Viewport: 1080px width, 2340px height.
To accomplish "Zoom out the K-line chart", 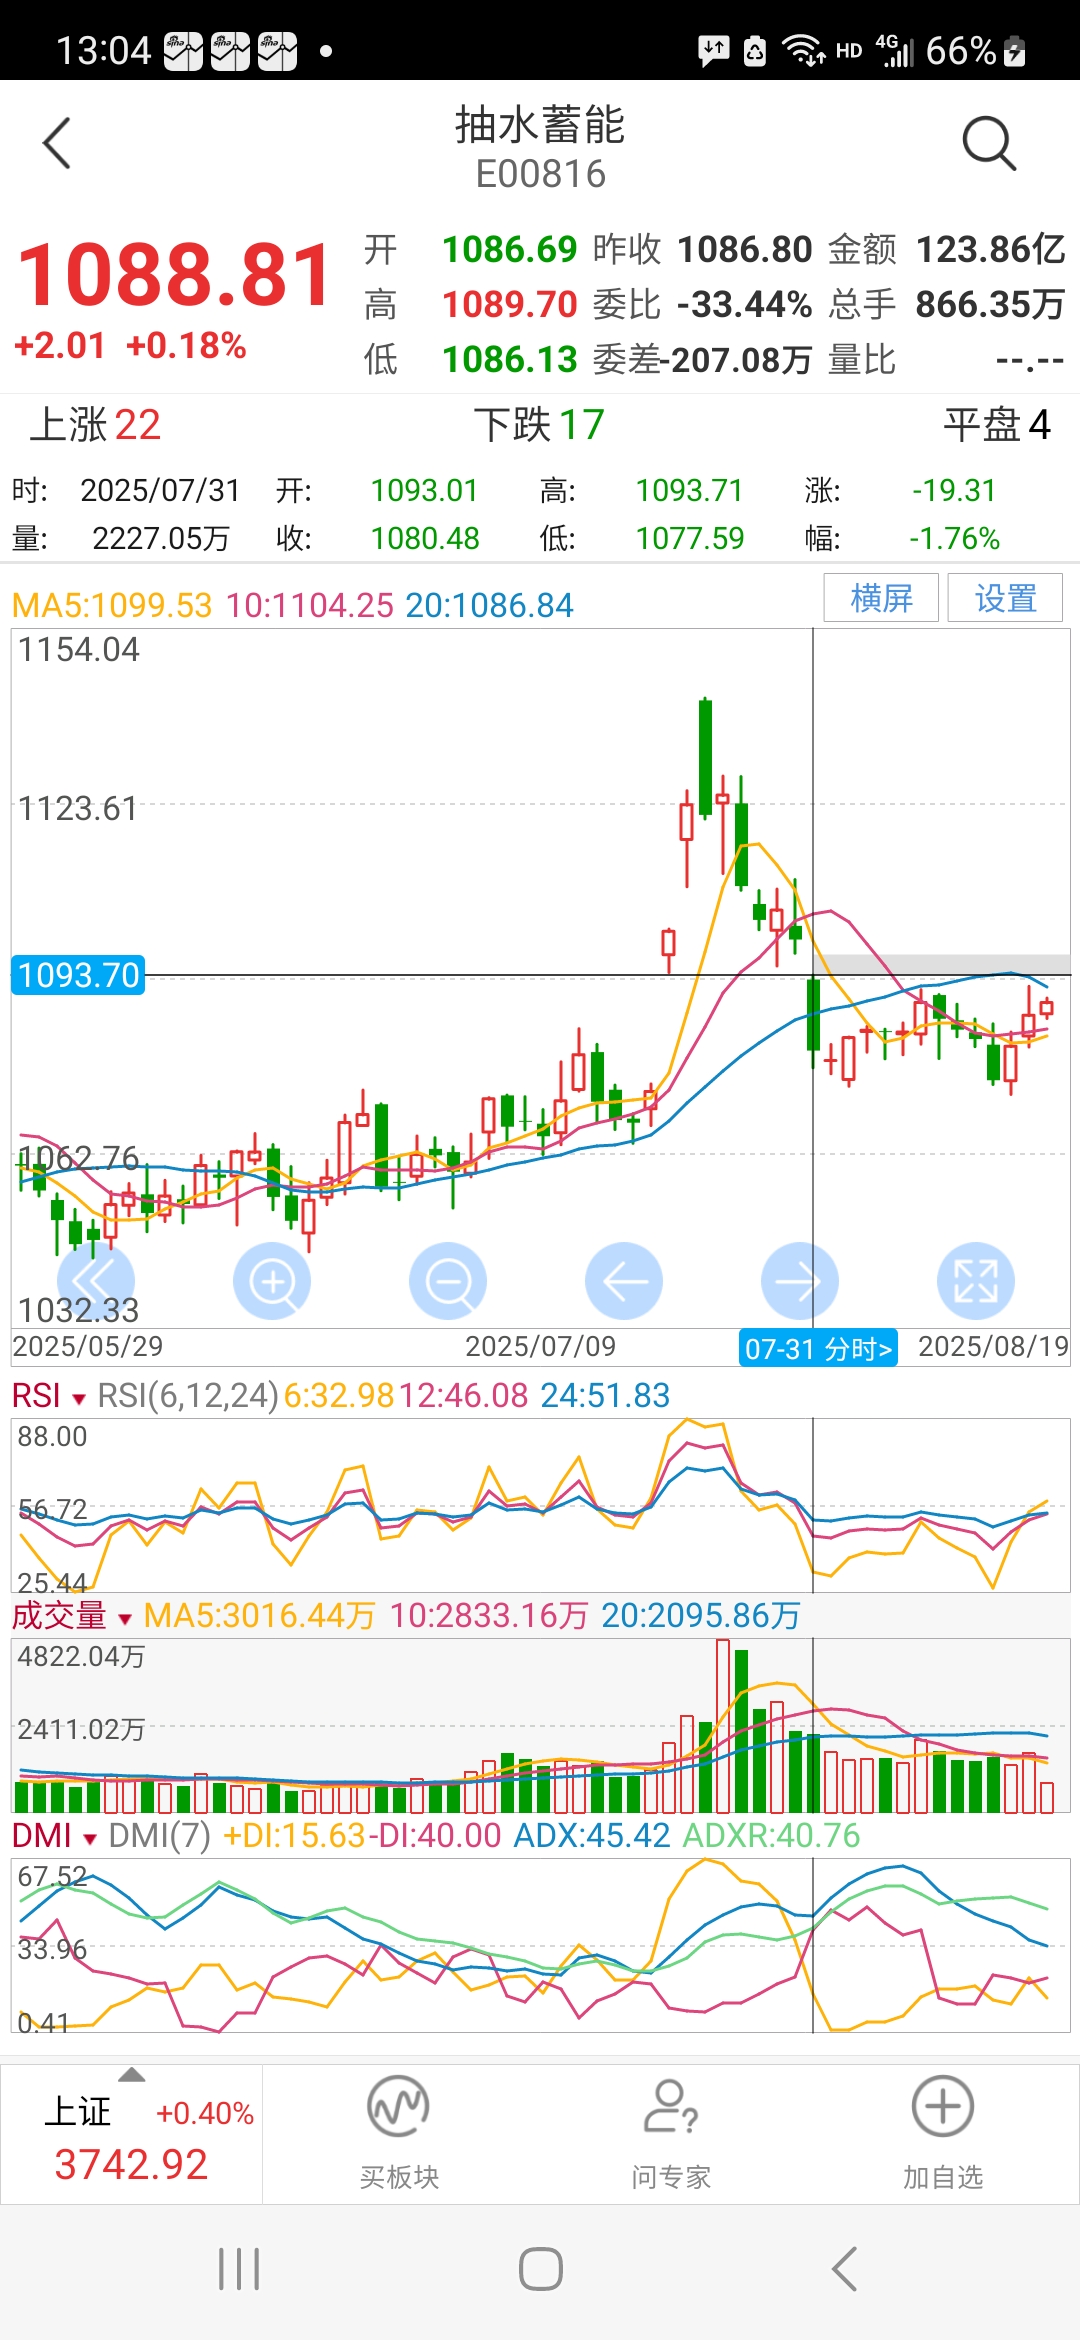I will (x=448, y=1281).
